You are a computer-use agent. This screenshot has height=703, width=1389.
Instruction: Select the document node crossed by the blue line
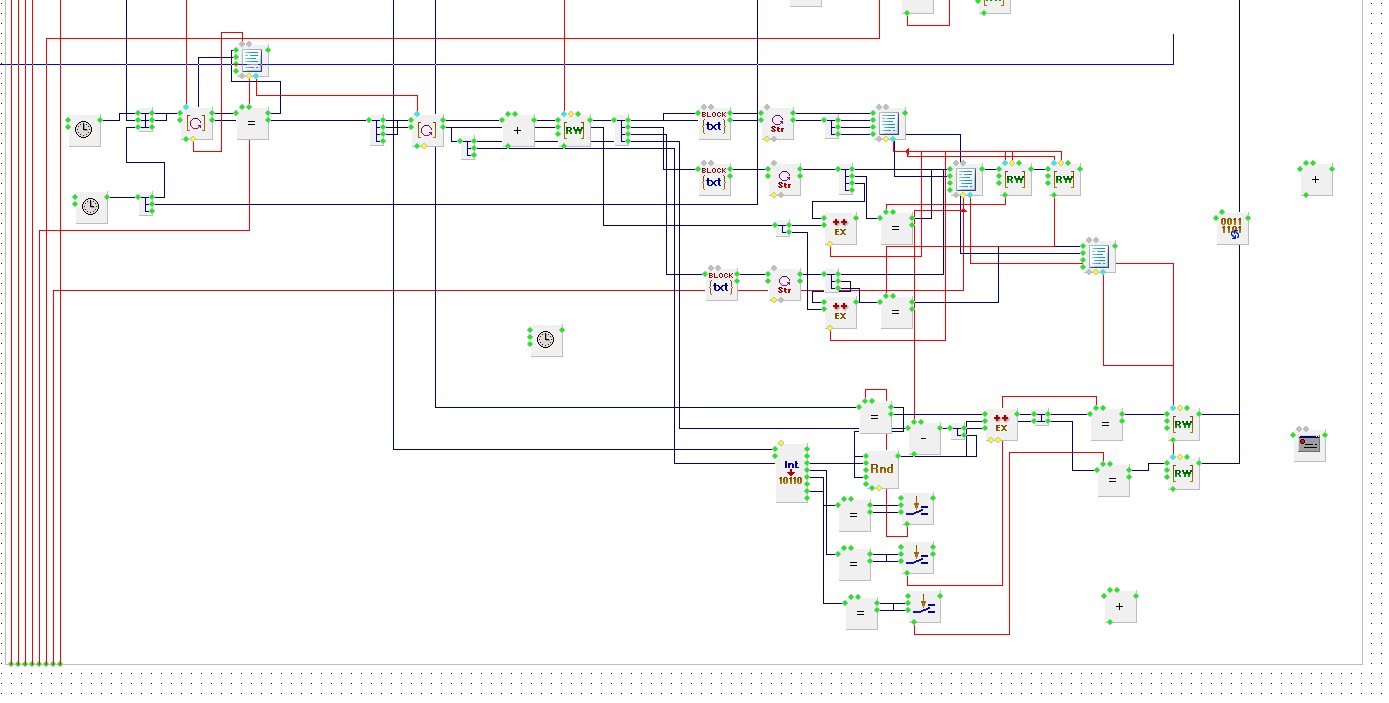click(x=251, y=60)
